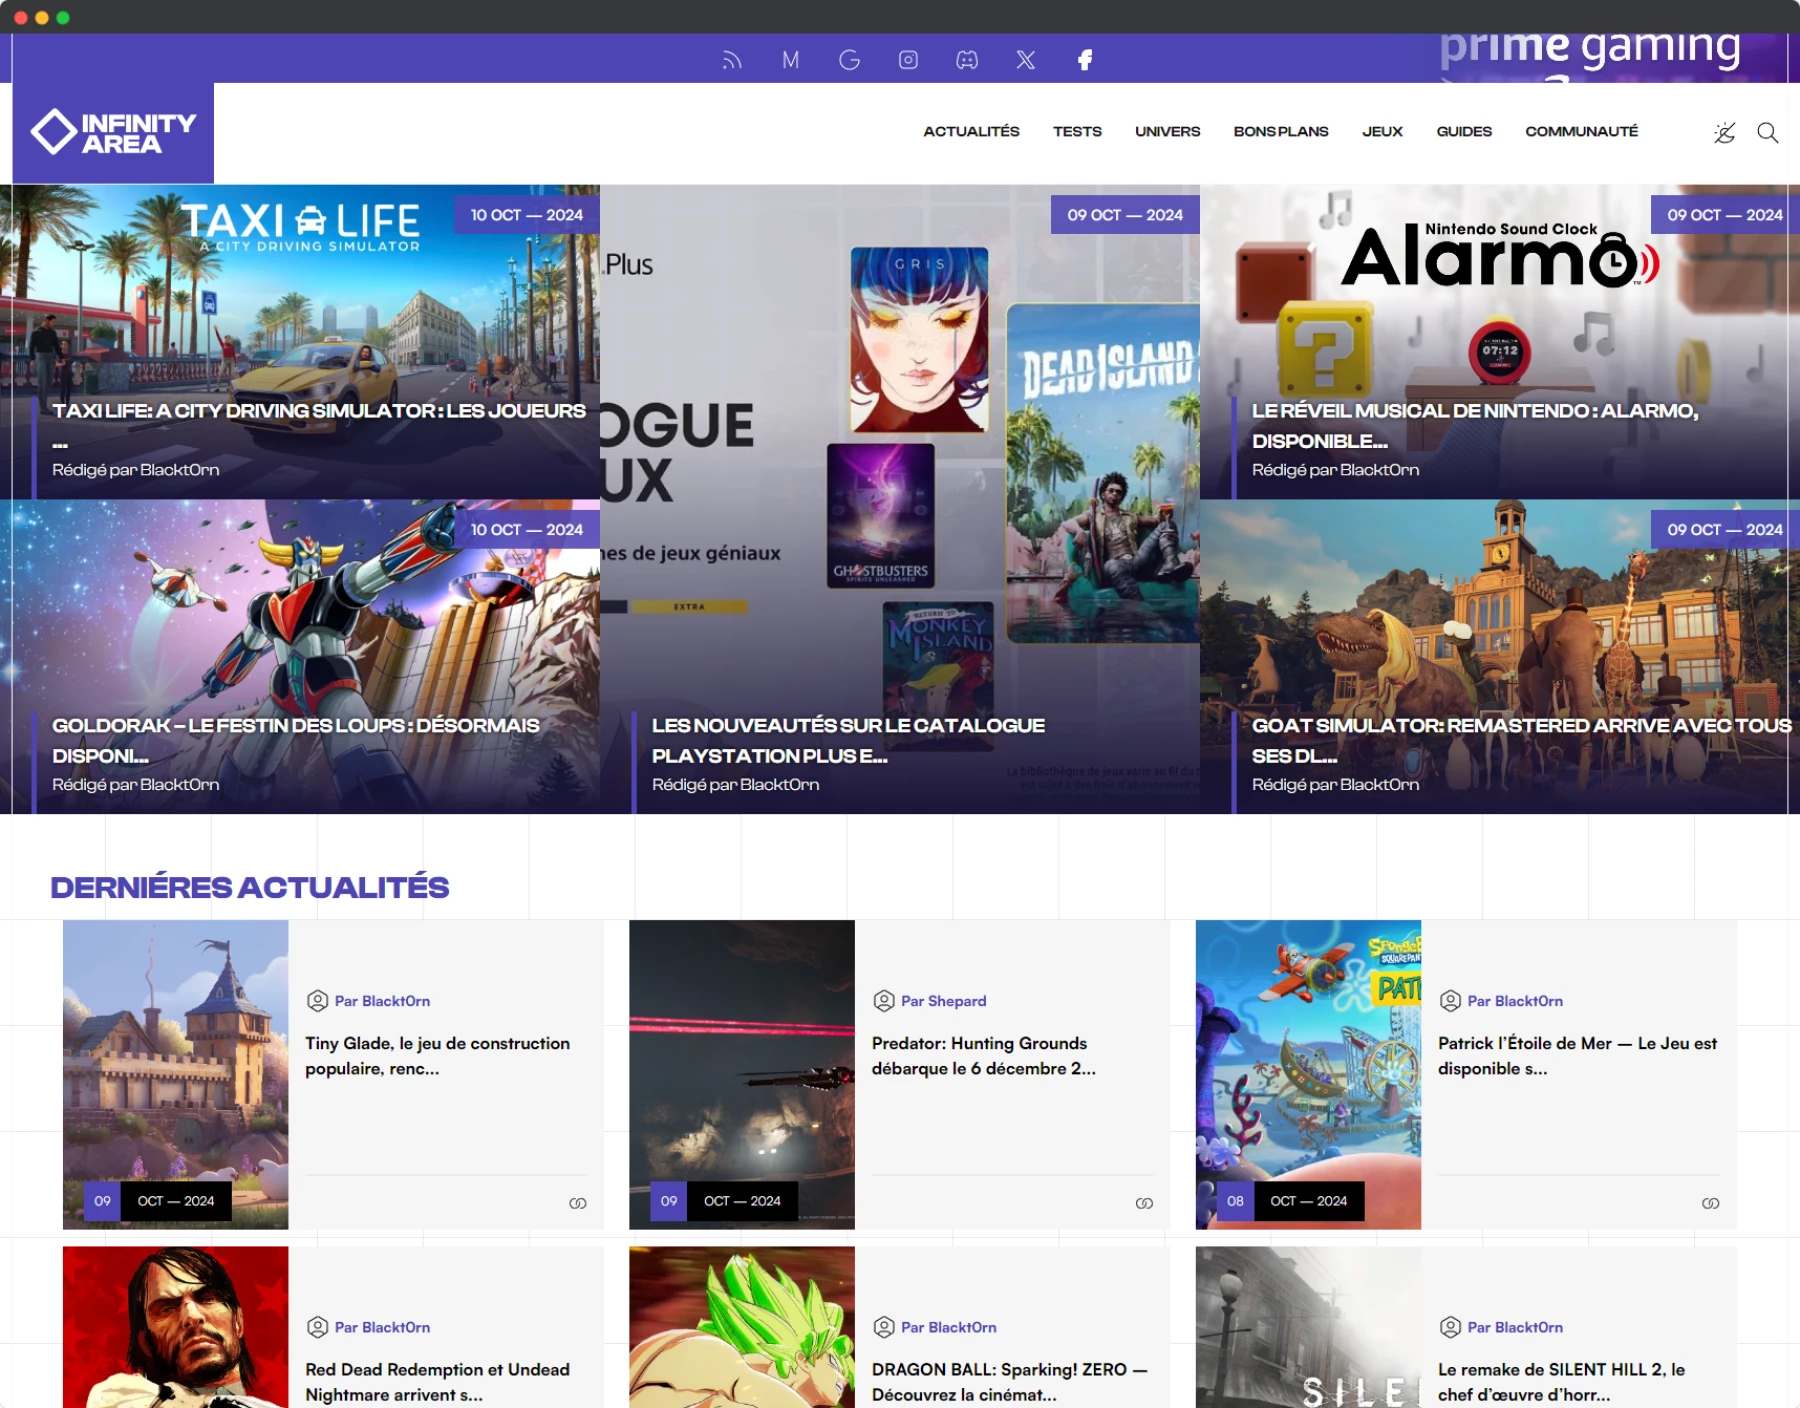Image resolution: width=1800 pixels, height=1408 pixels.
Task: Open the Discord social icon
Action: pos(967,60)
